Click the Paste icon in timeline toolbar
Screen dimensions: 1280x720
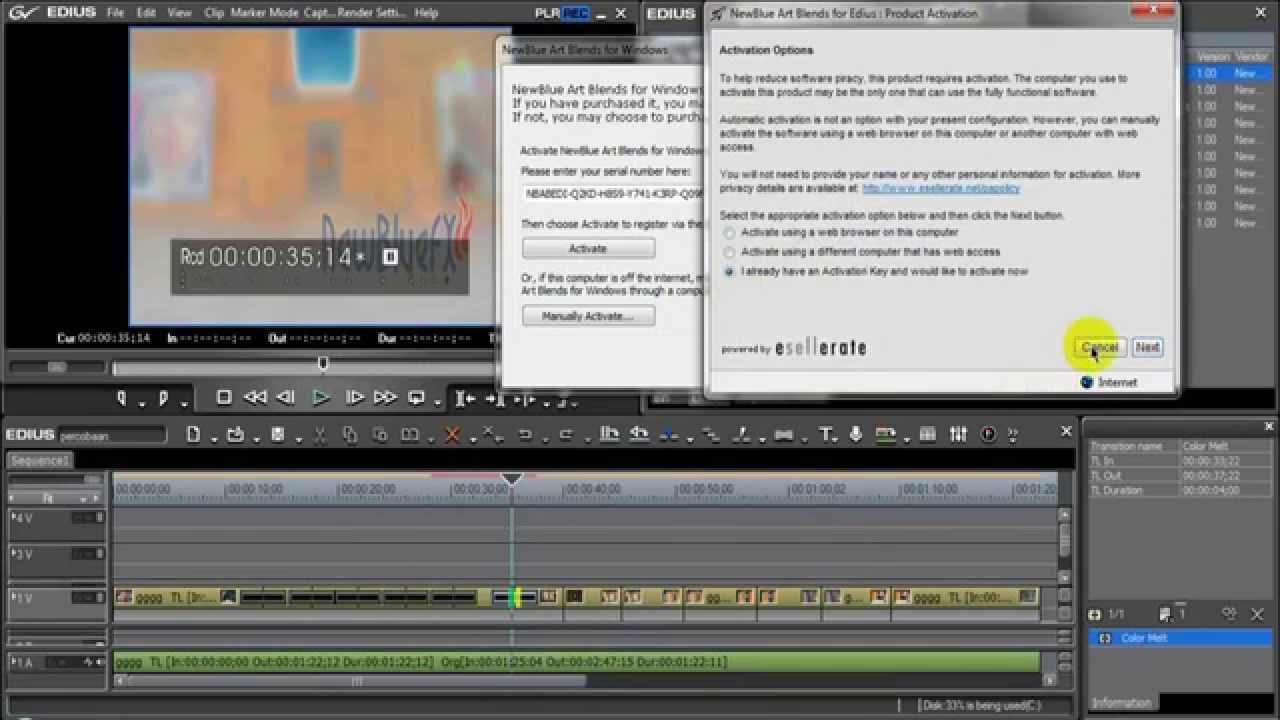(380, 434)
